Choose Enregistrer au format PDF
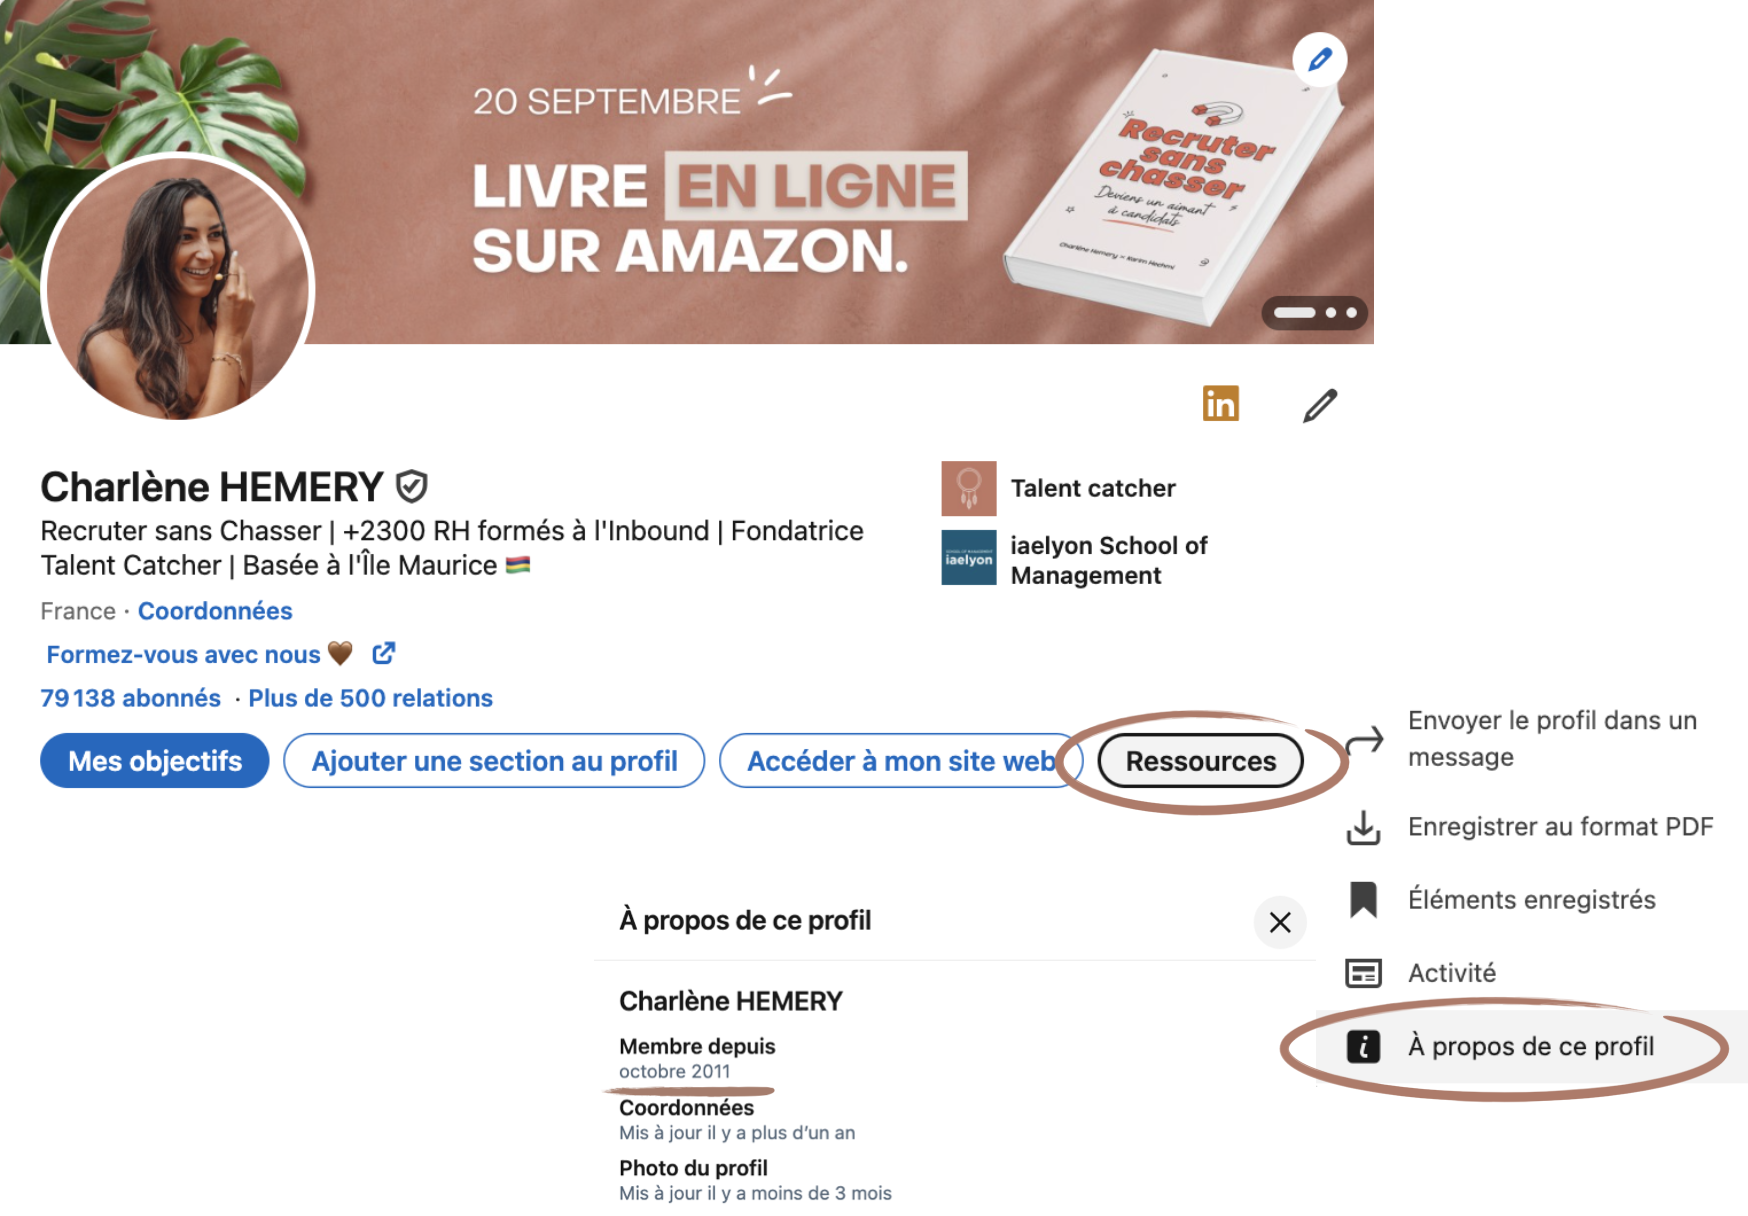 click(x=1560, y=826)
